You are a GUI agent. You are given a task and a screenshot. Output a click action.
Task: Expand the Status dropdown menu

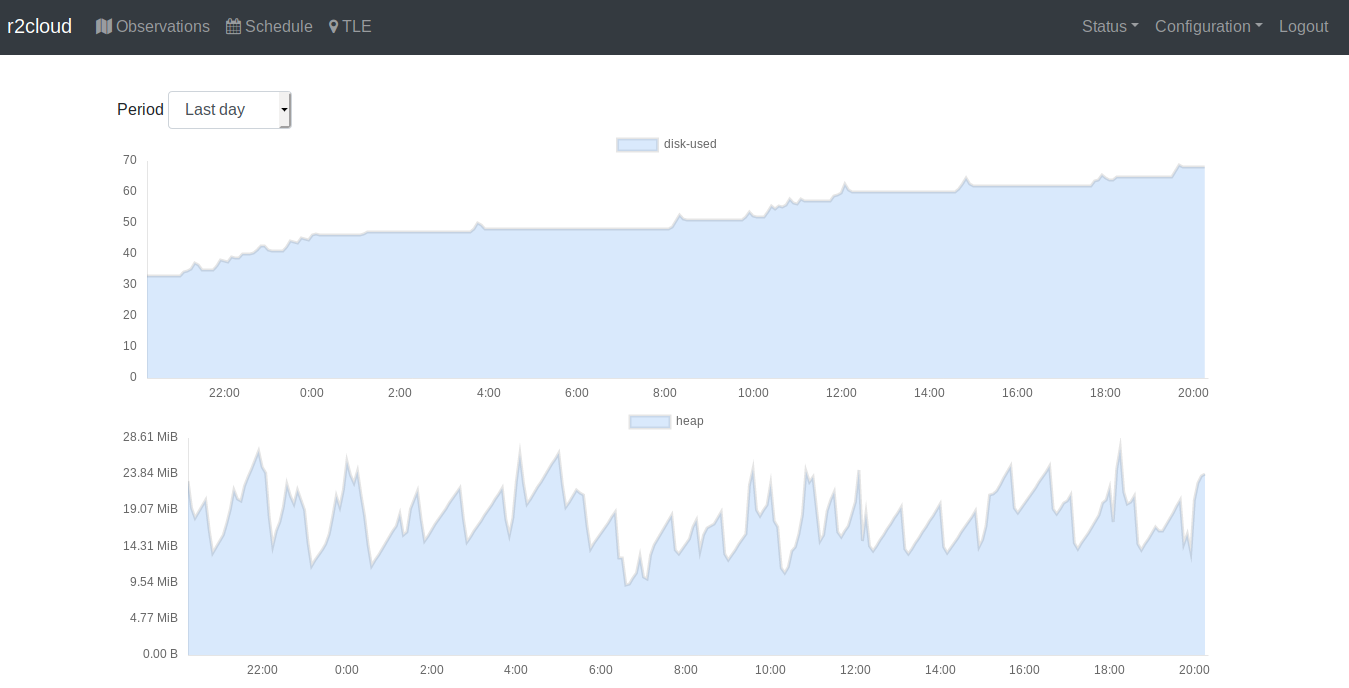1110,27
